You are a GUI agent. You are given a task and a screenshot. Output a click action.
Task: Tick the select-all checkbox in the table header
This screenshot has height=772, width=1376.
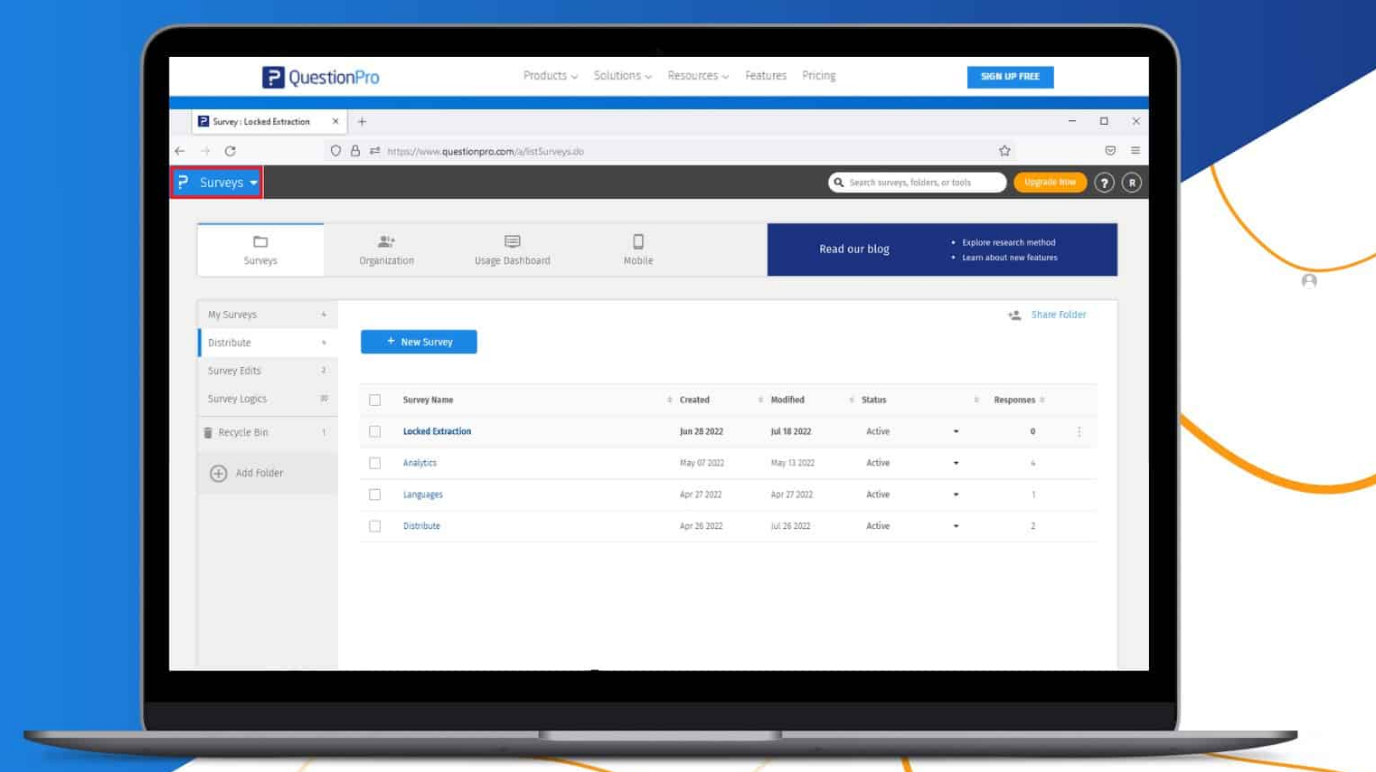coord(375,400)
